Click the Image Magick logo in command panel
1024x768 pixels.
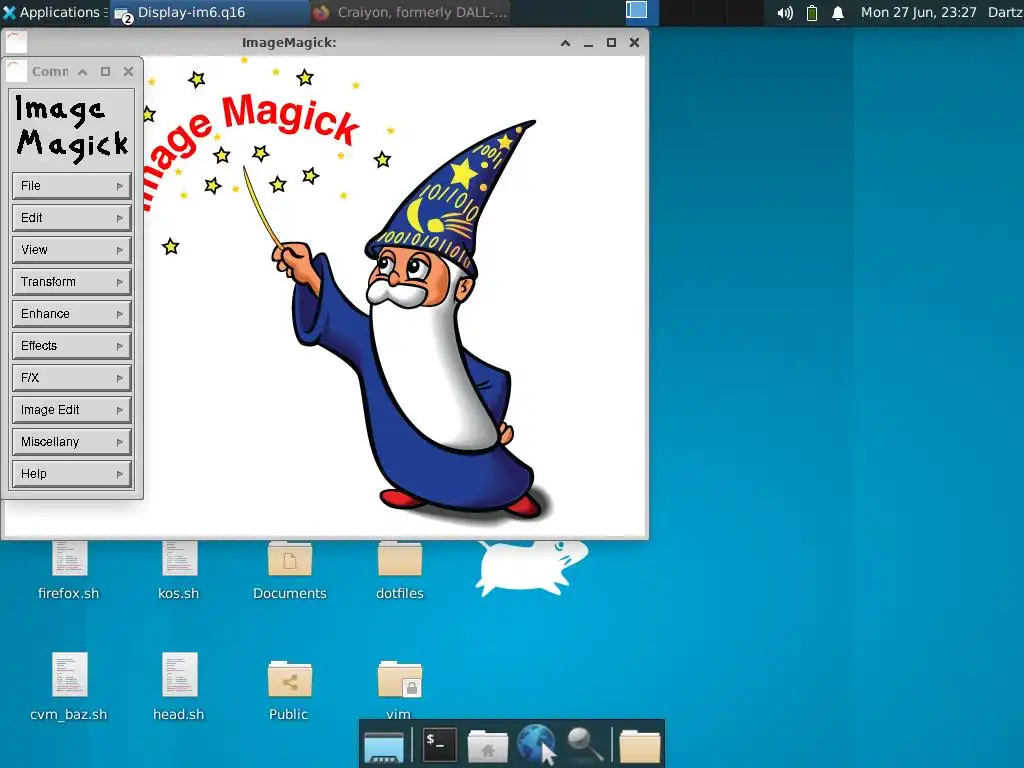pos(72,128)
